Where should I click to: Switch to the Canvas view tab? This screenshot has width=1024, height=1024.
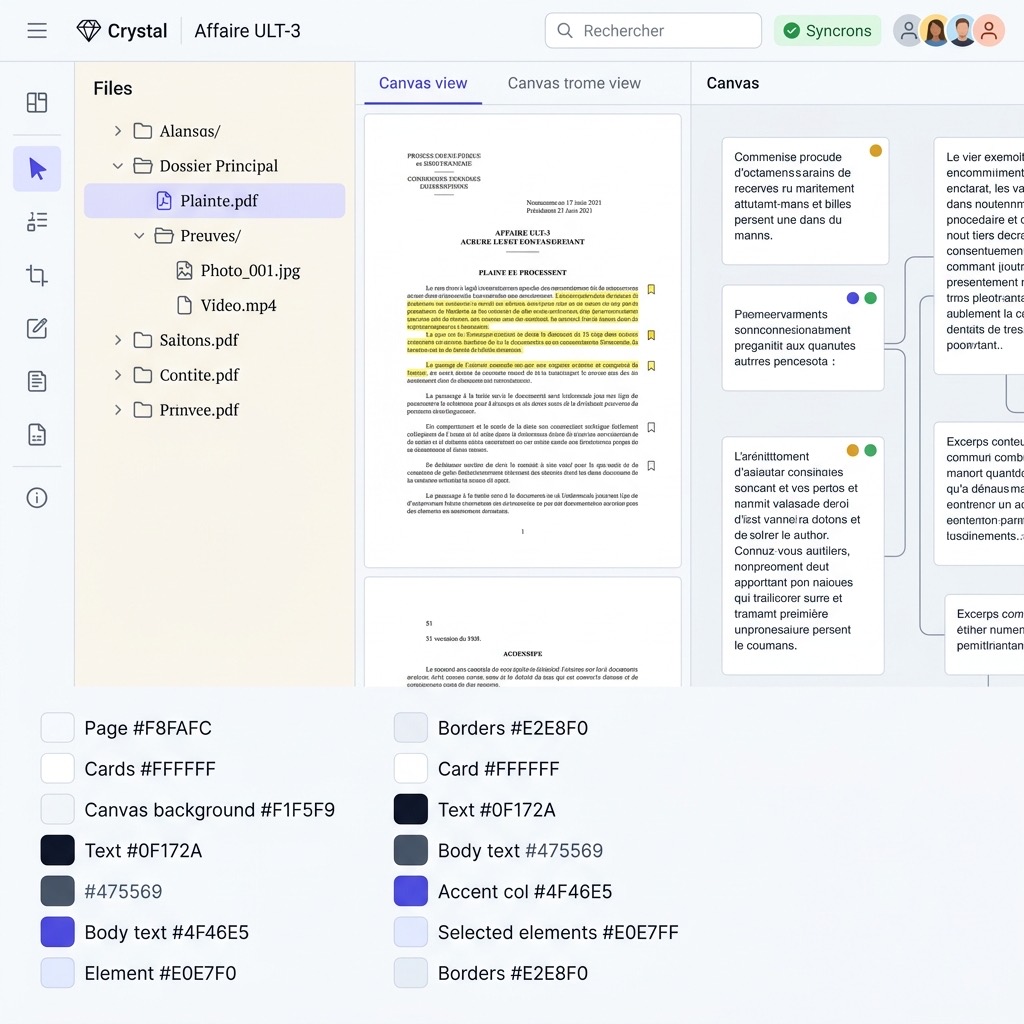coord(422,83)
